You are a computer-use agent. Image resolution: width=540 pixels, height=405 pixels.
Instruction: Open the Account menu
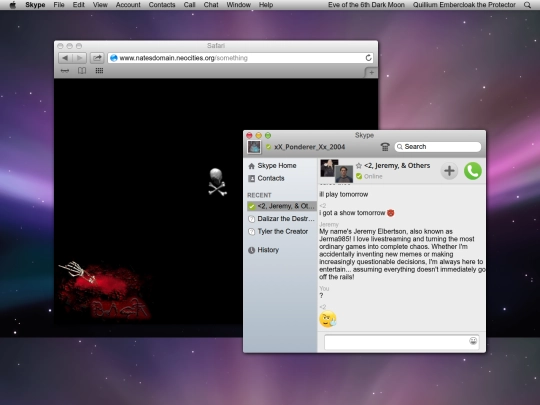point(128,5)
